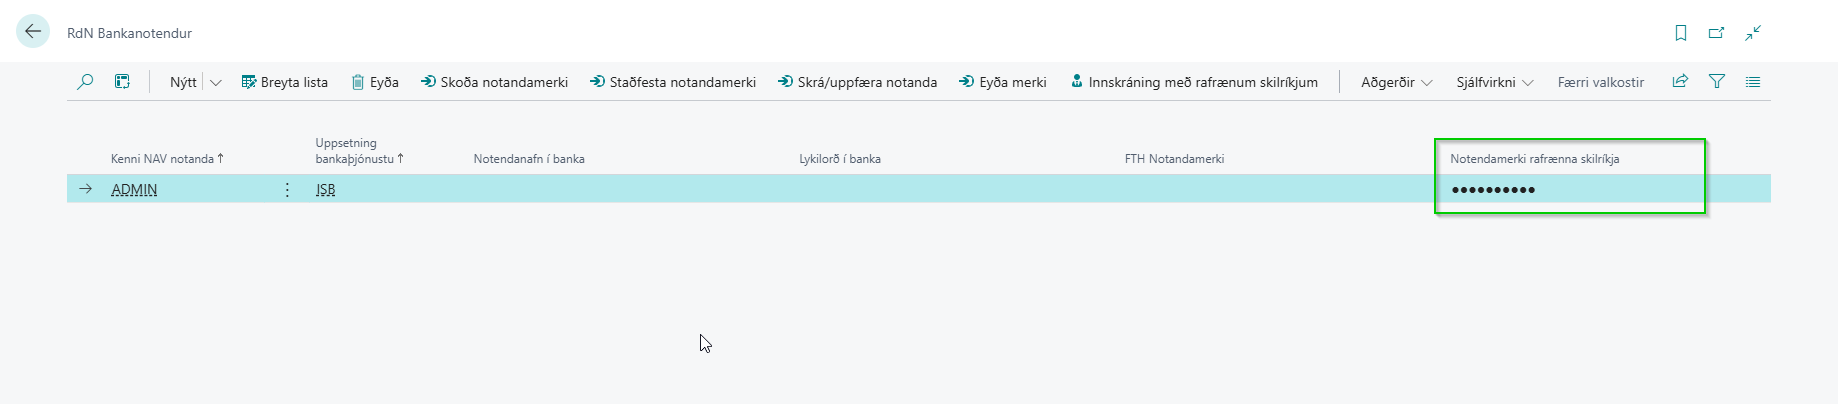
Task: Click the share icon in toolbar
Action: click(1680, 82)
